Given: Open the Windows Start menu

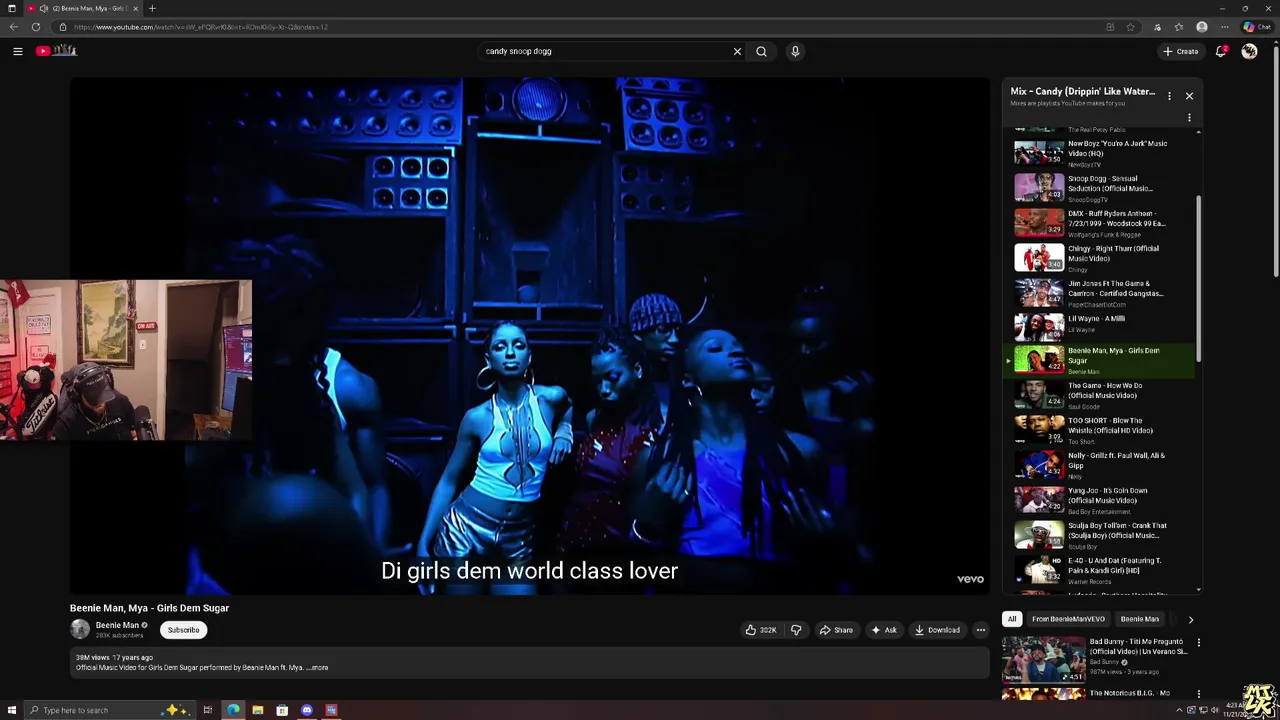Looking at the screenshot, I should tap(11, 710).
